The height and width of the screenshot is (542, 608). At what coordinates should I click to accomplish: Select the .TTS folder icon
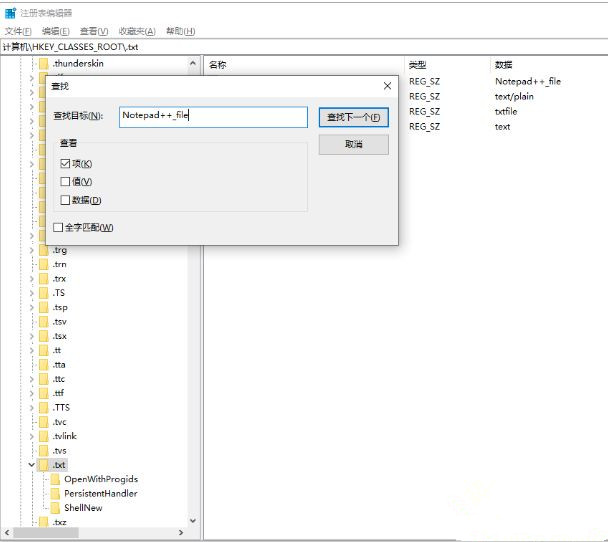click(44, 407)
